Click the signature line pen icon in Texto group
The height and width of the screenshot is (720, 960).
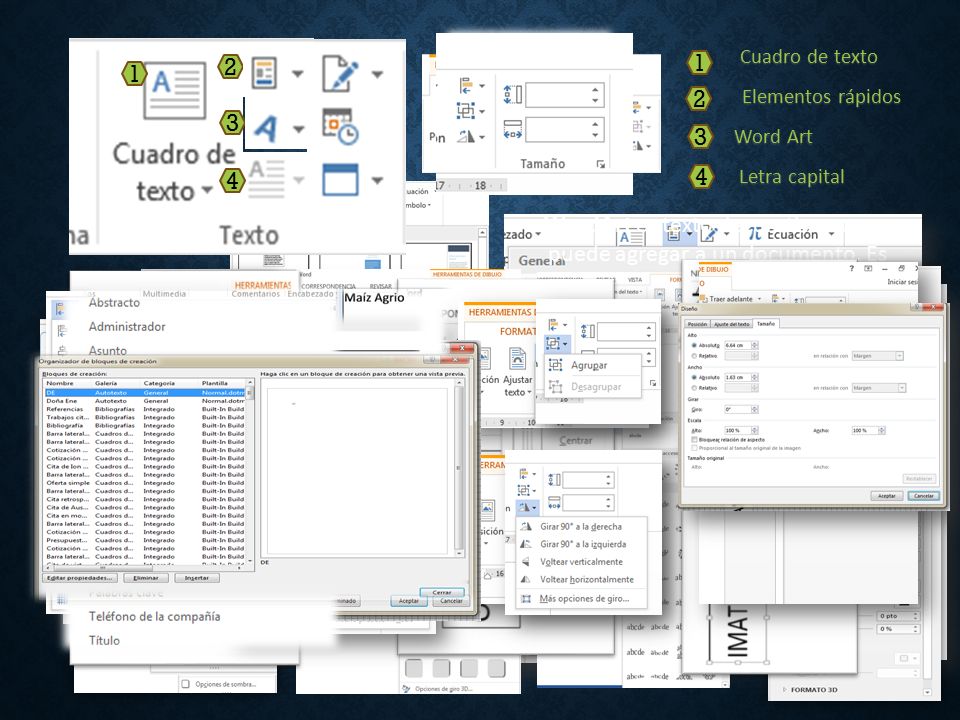point(340,73)
